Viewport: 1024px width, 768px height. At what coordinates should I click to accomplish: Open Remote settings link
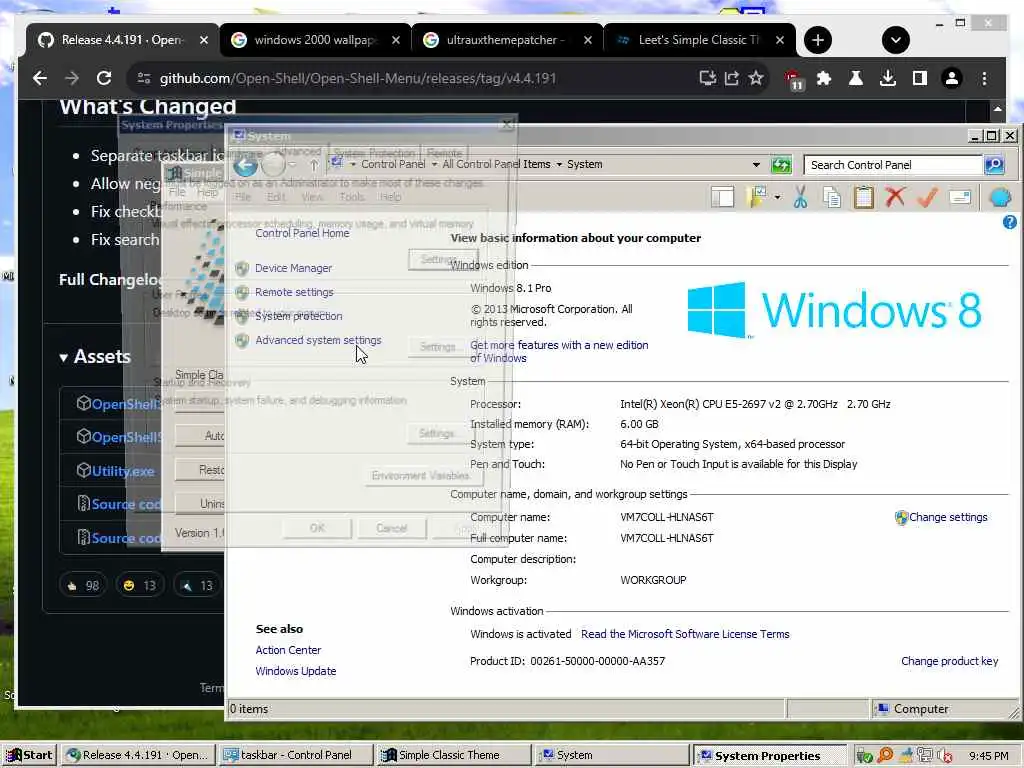coord(294,292)
